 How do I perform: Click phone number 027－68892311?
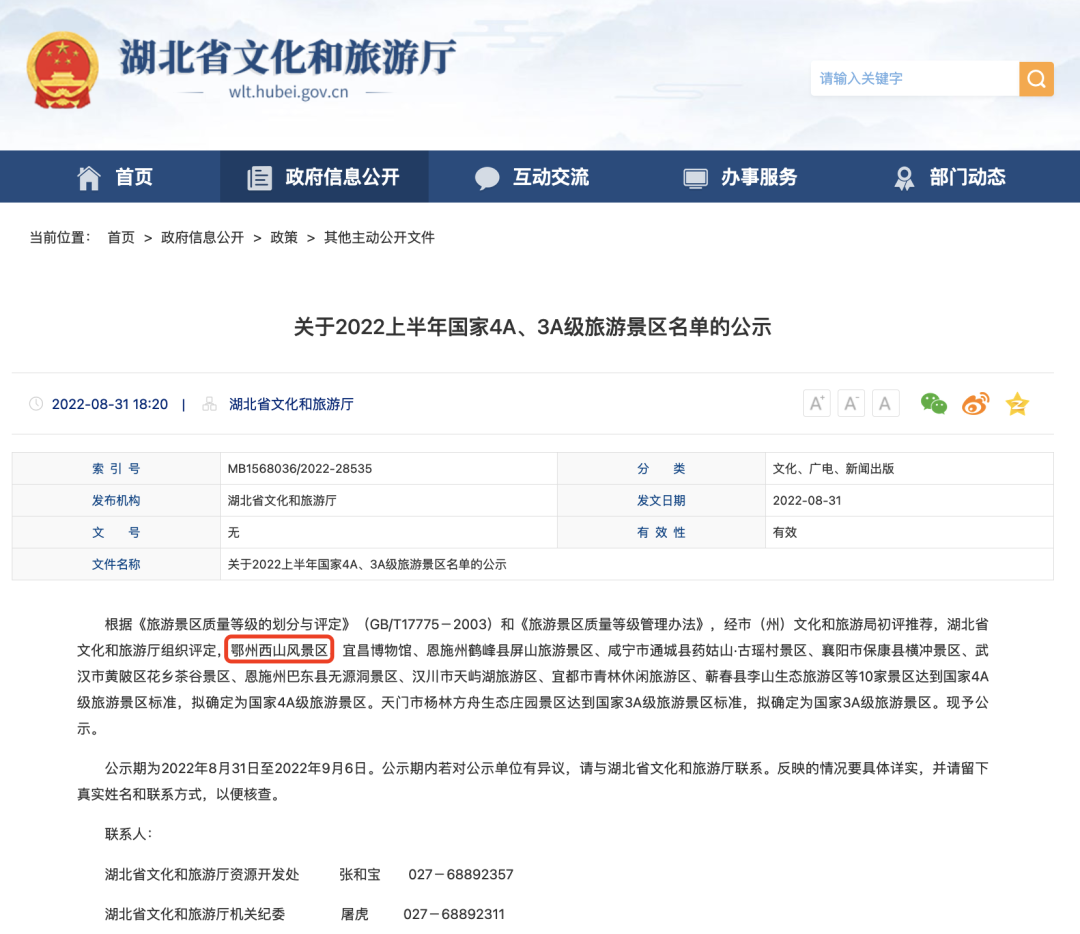click(454, 914)
